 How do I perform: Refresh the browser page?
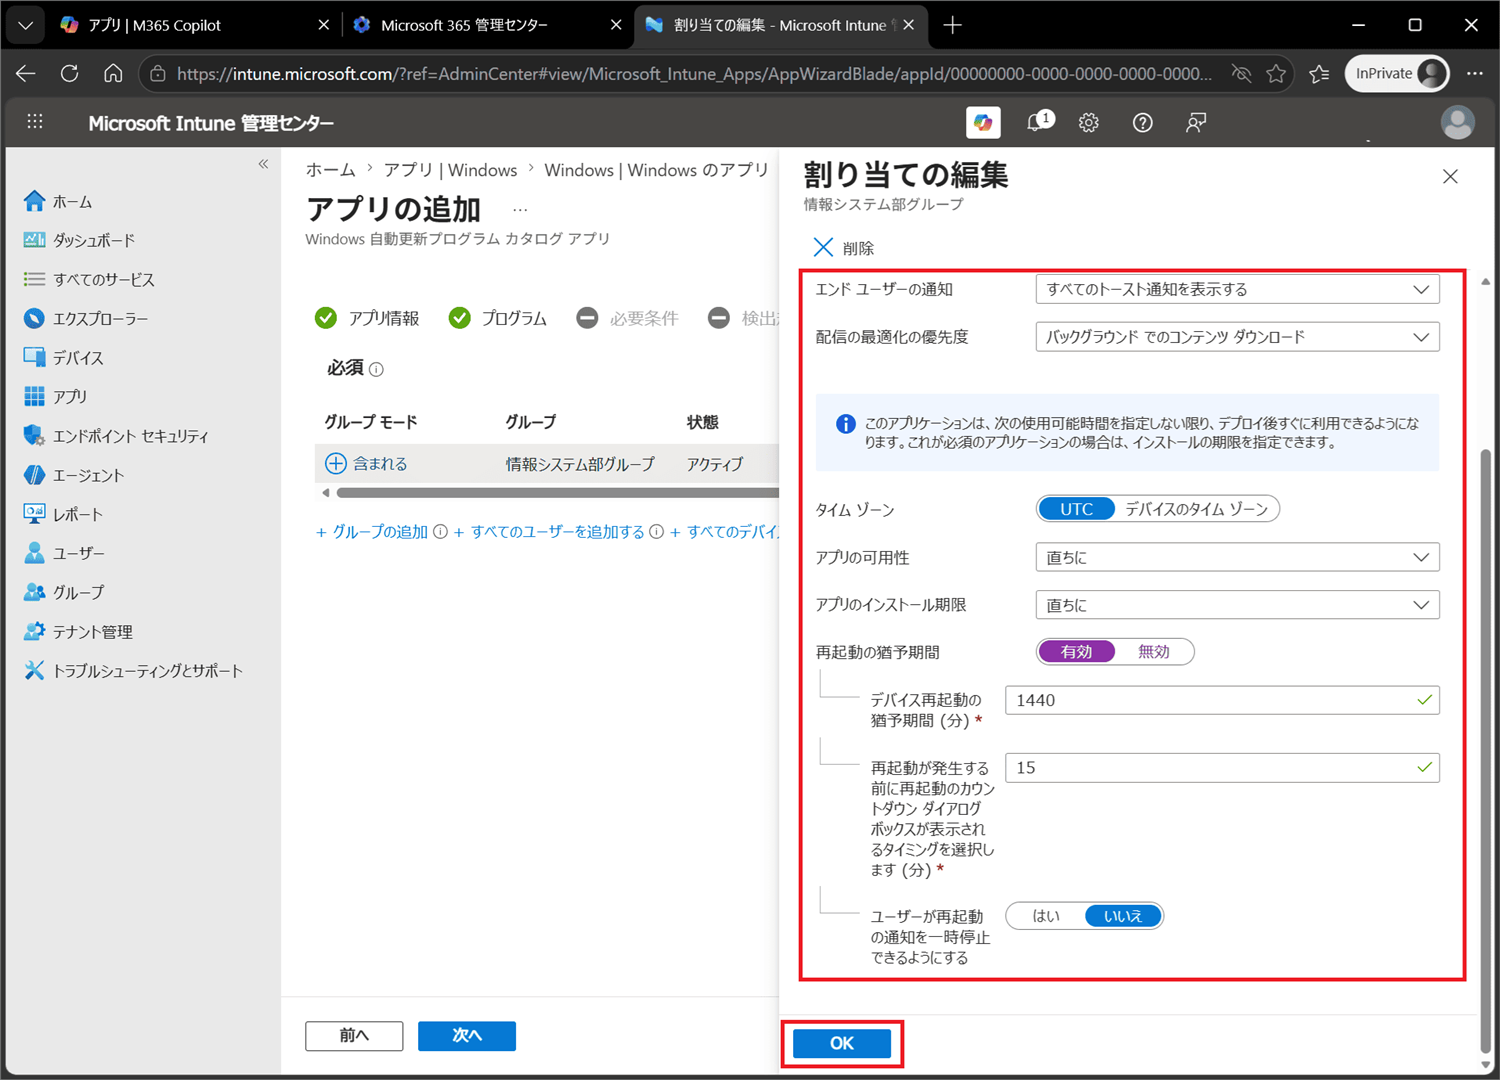click(x=69, y=73)
